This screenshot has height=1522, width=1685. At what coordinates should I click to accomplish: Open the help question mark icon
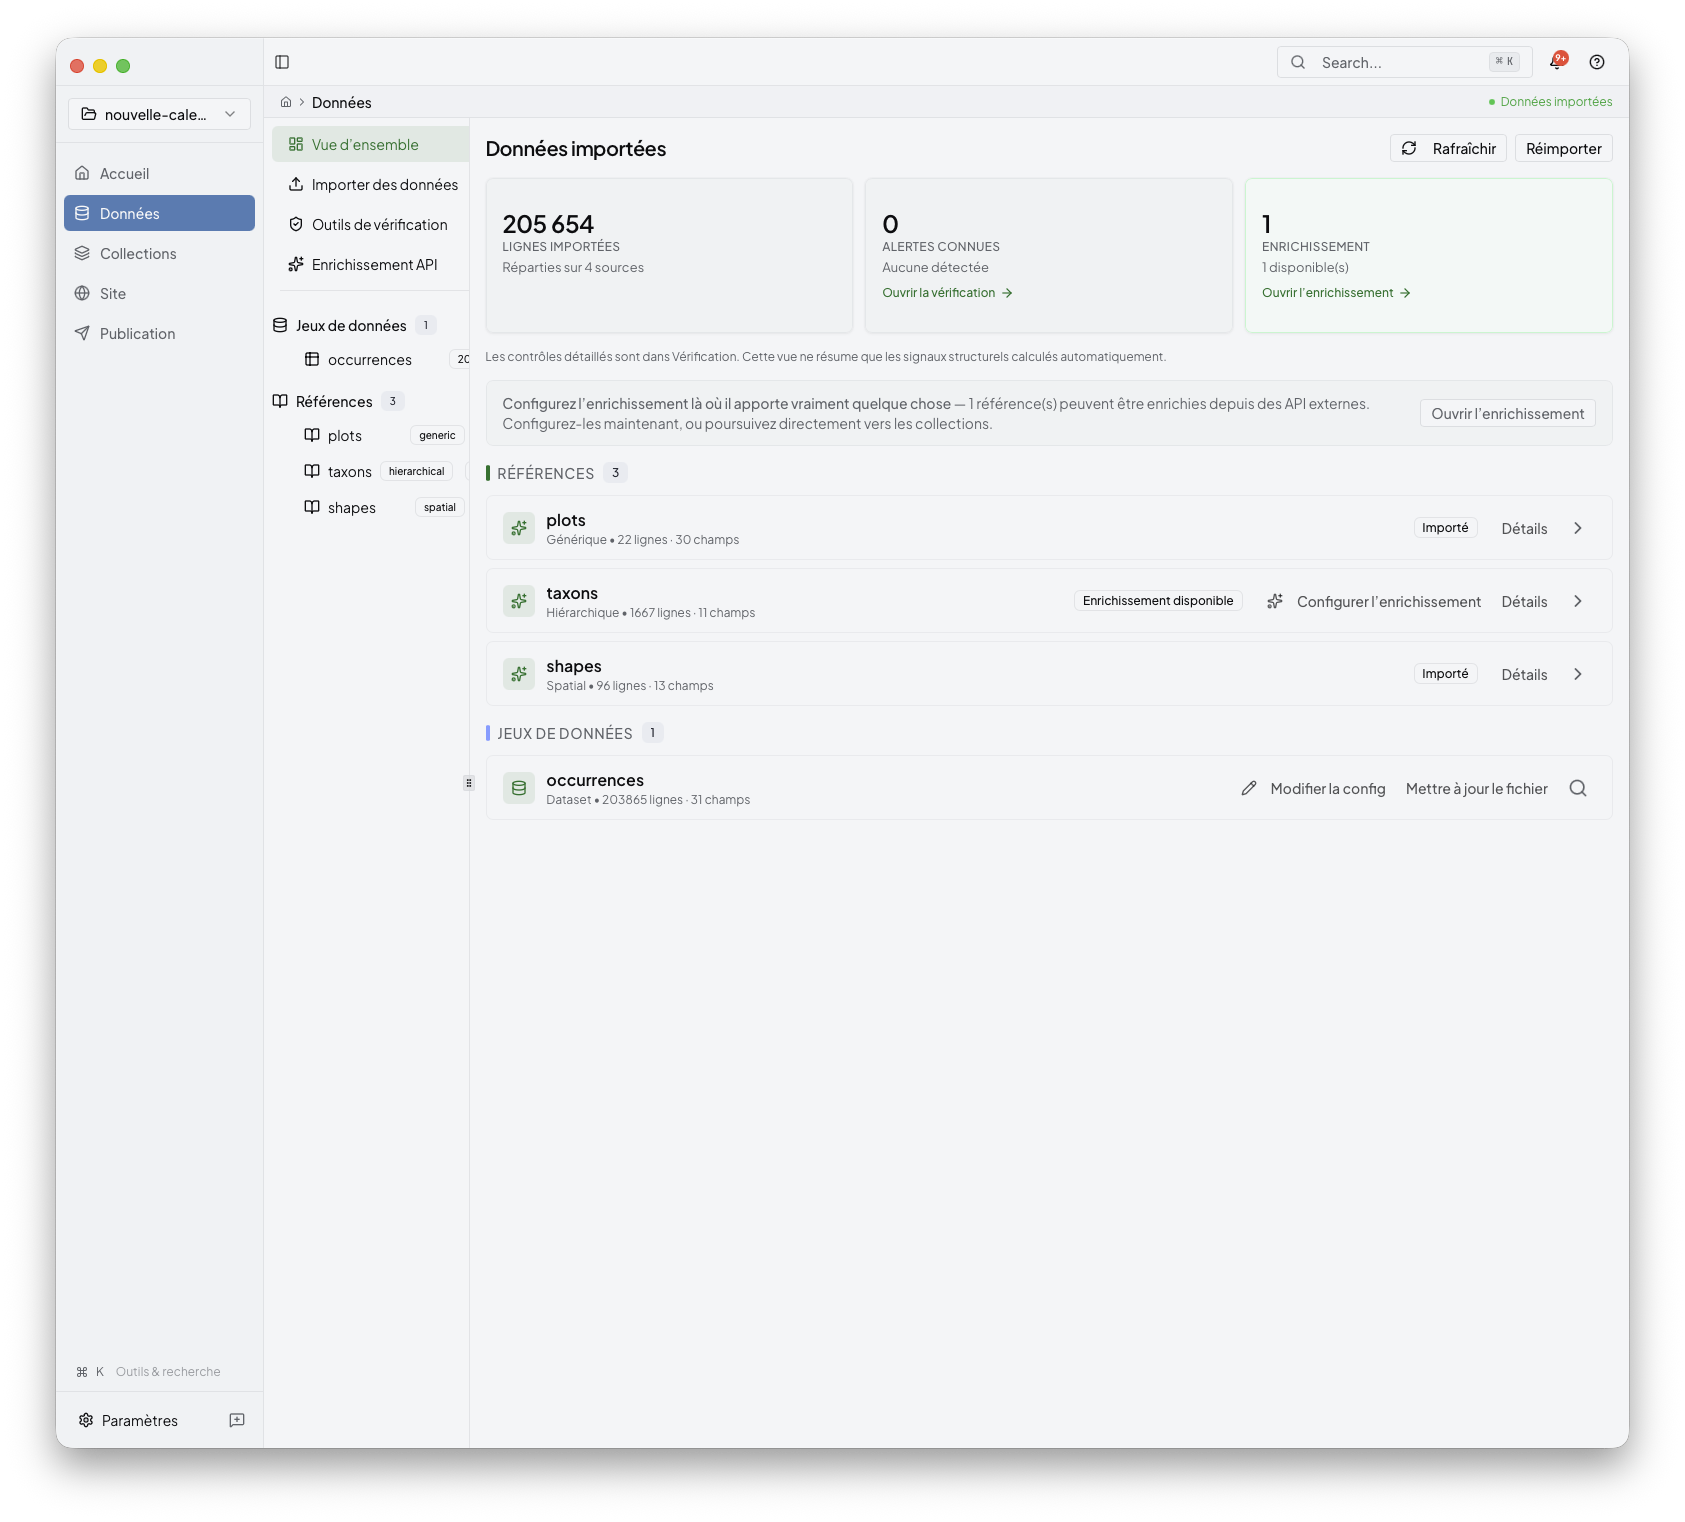pos(1596,61)
